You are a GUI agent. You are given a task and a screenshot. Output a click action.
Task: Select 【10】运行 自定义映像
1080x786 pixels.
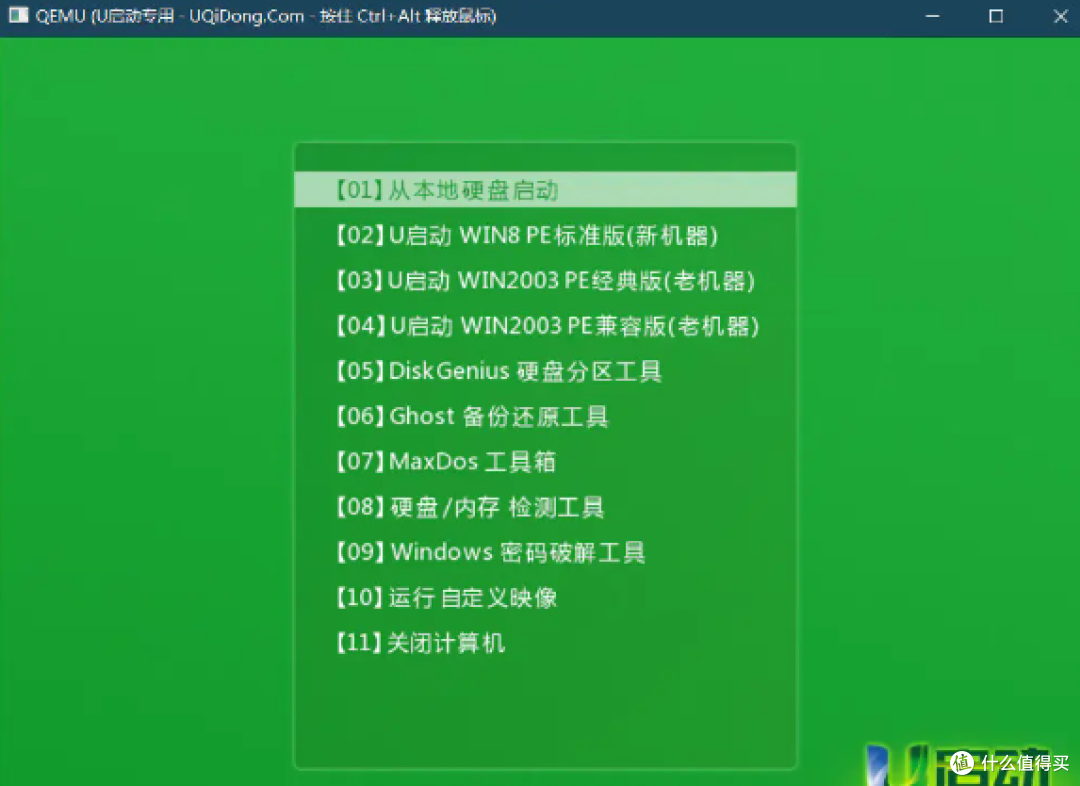pyautogui.click(x=445, y=597)
